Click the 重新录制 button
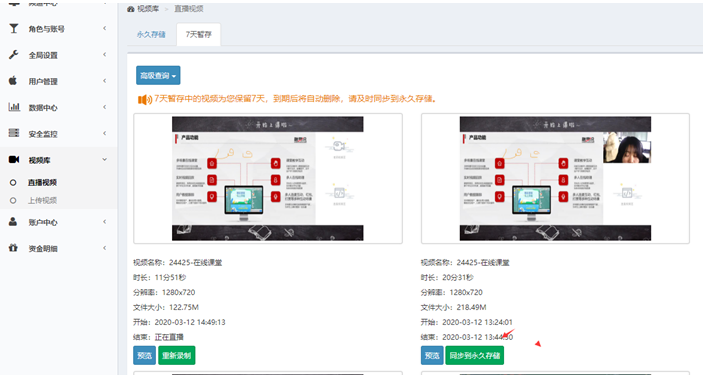 point(177,355)
